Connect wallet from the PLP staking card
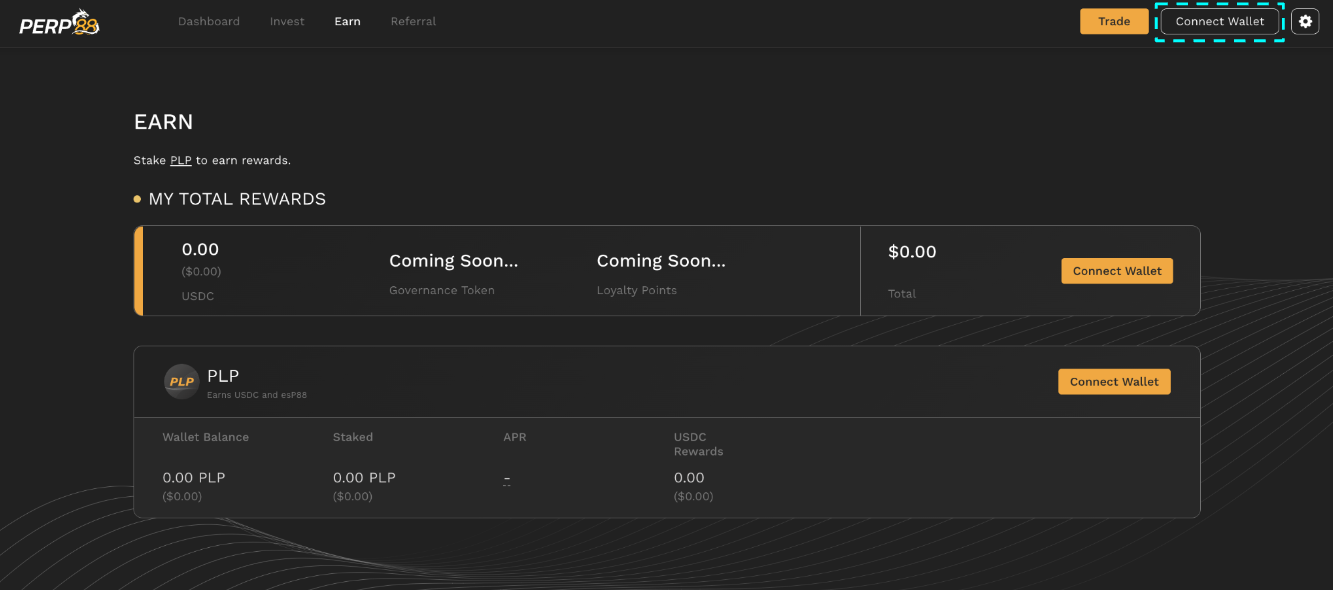The width and height of the screenshot is (1333, 590). pyautogui.click(x=1114, y=382)
